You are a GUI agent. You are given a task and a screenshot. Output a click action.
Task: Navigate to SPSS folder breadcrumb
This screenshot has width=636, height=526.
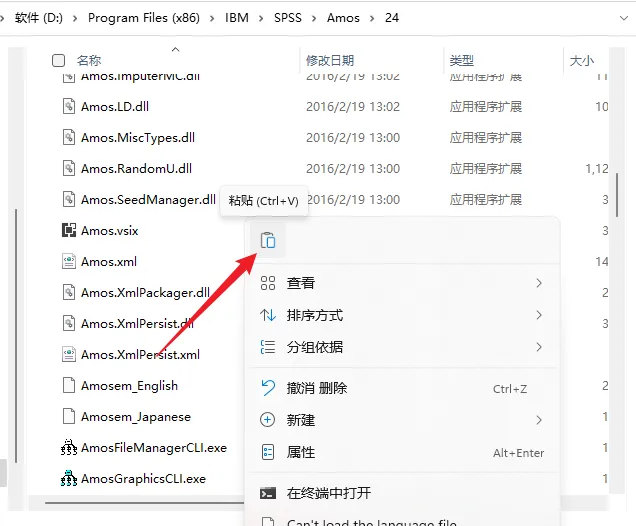click(288, 18)
